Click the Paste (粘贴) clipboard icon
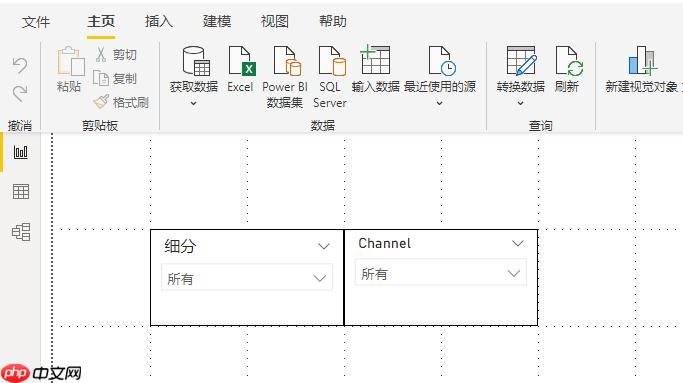Screen dimensions: 683x383 71,61
